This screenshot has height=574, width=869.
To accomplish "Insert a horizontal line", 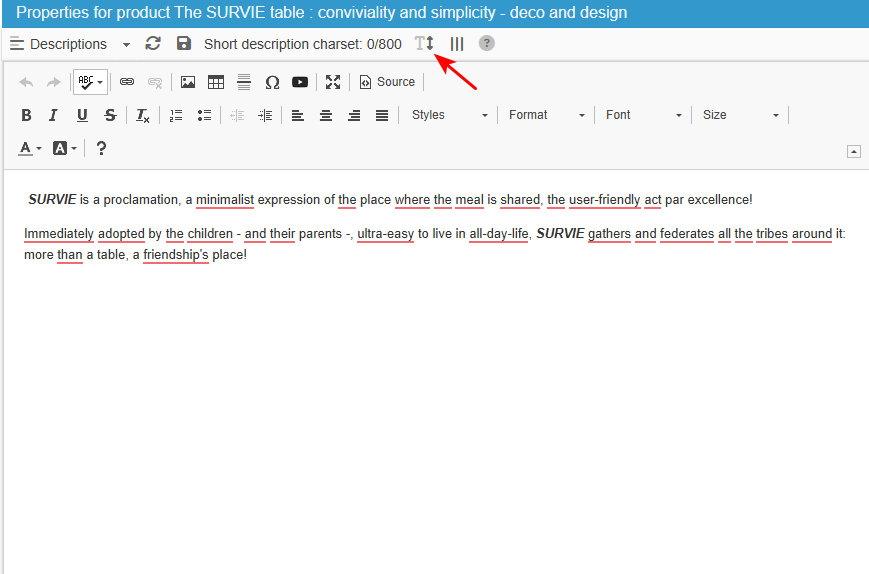I will coord(244,82).
